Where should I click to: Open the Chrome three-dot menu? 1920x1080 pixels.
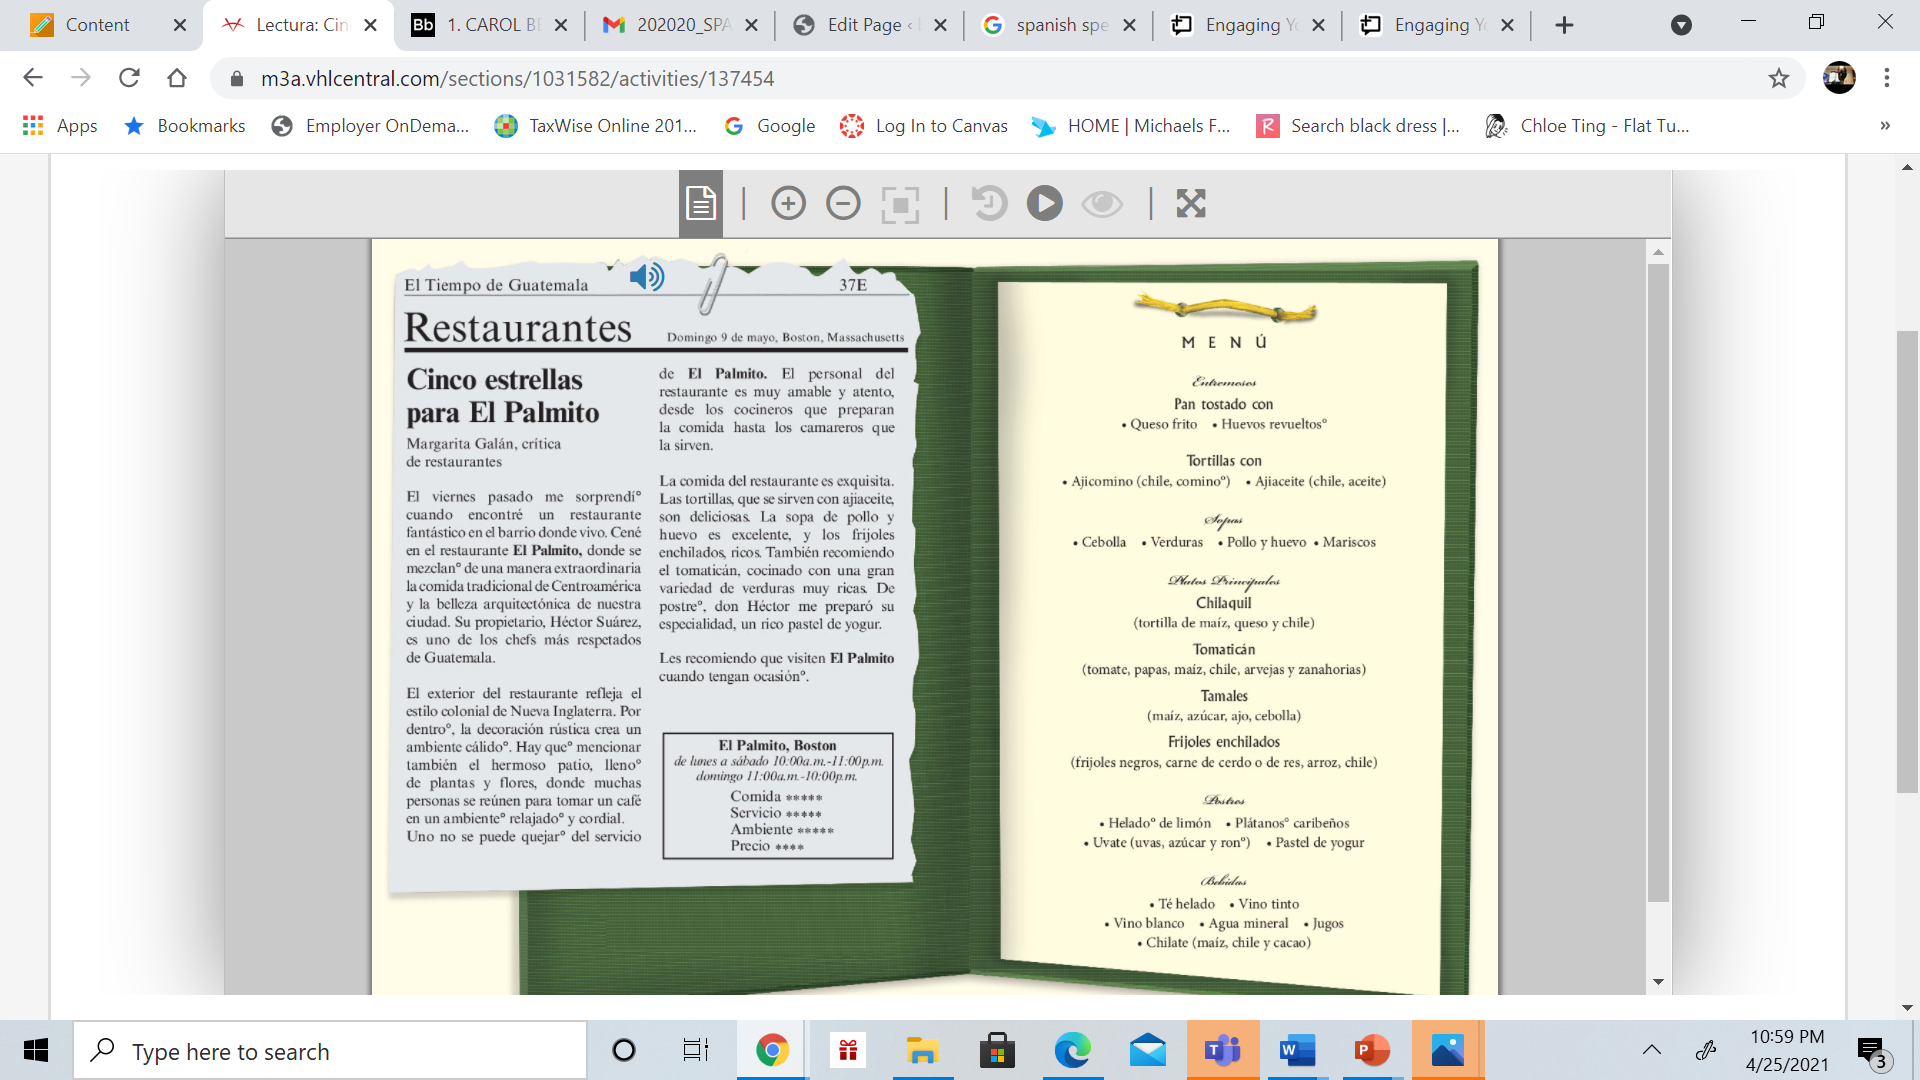1886,78
